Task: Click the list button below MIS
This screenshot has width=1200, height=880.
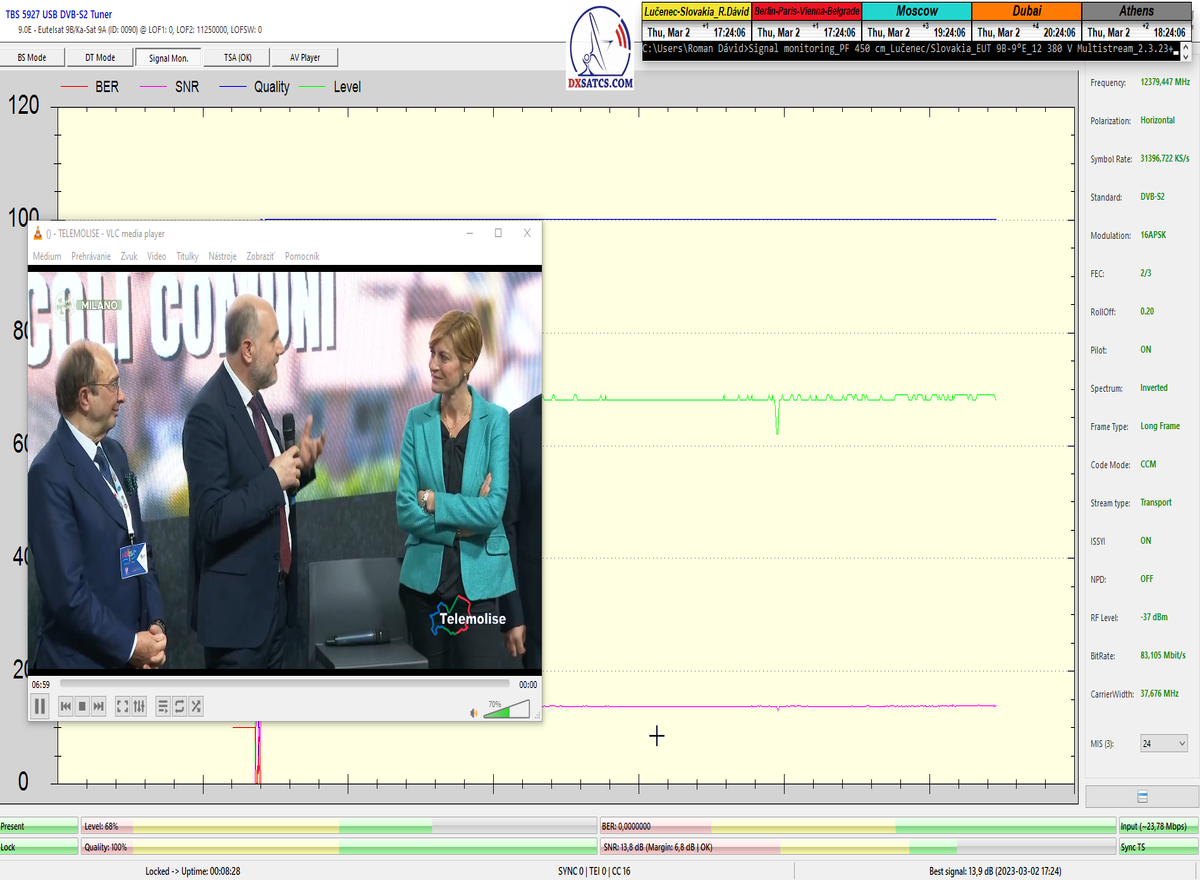Action: 1142,797
